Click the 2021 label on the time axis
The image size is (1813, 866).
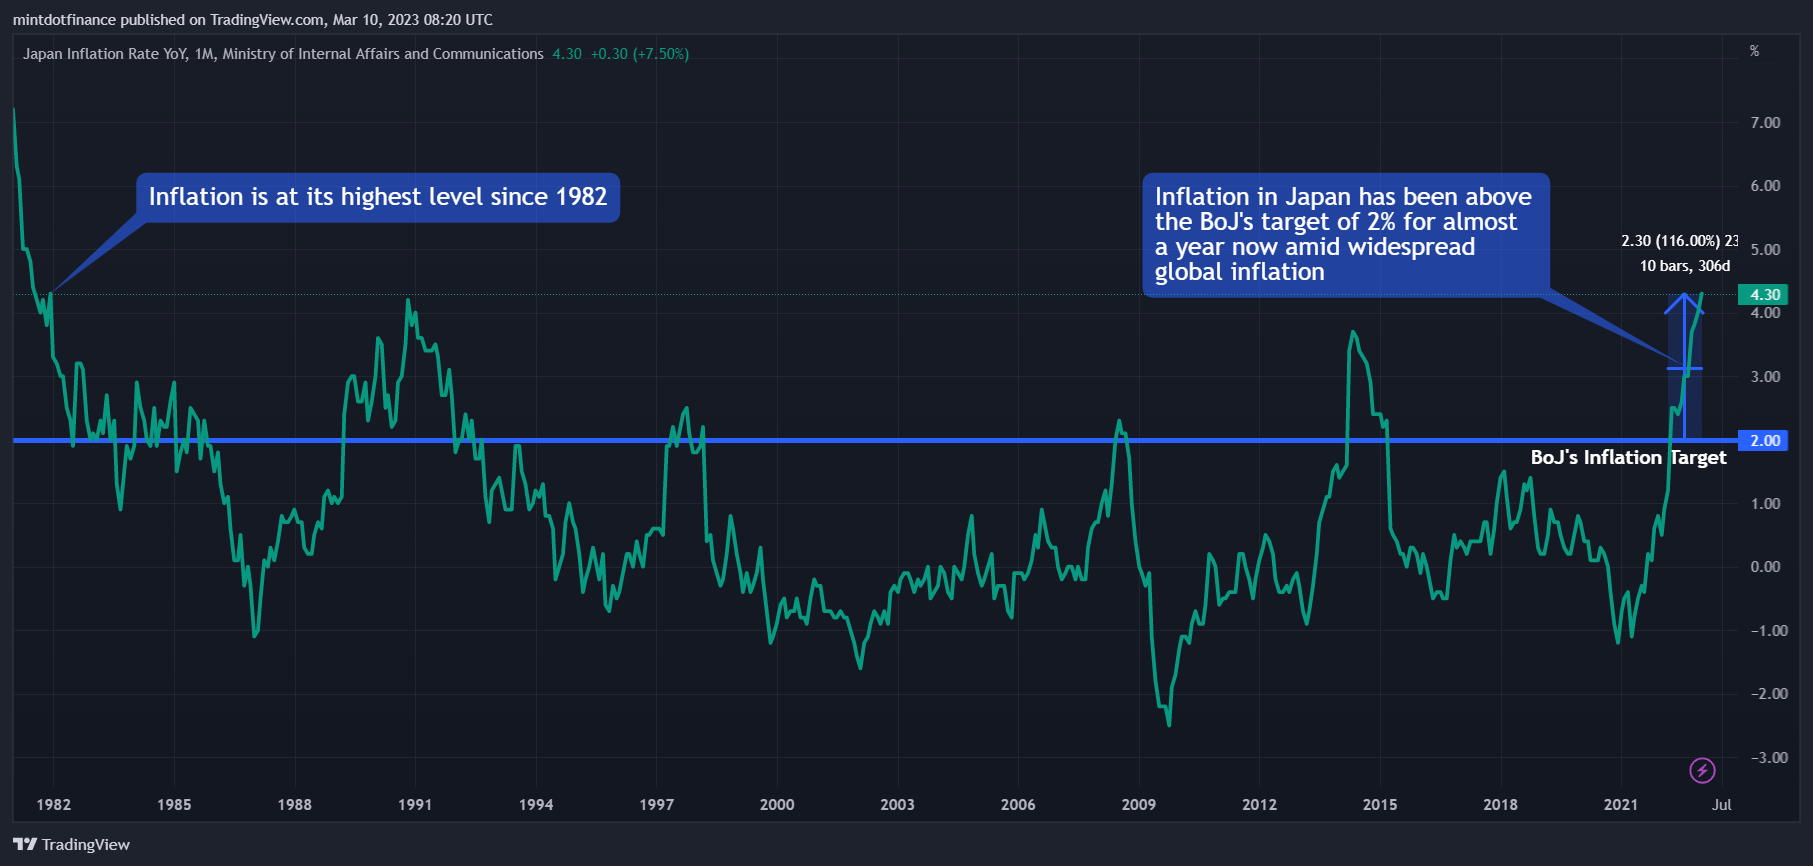click(1621, 805)
